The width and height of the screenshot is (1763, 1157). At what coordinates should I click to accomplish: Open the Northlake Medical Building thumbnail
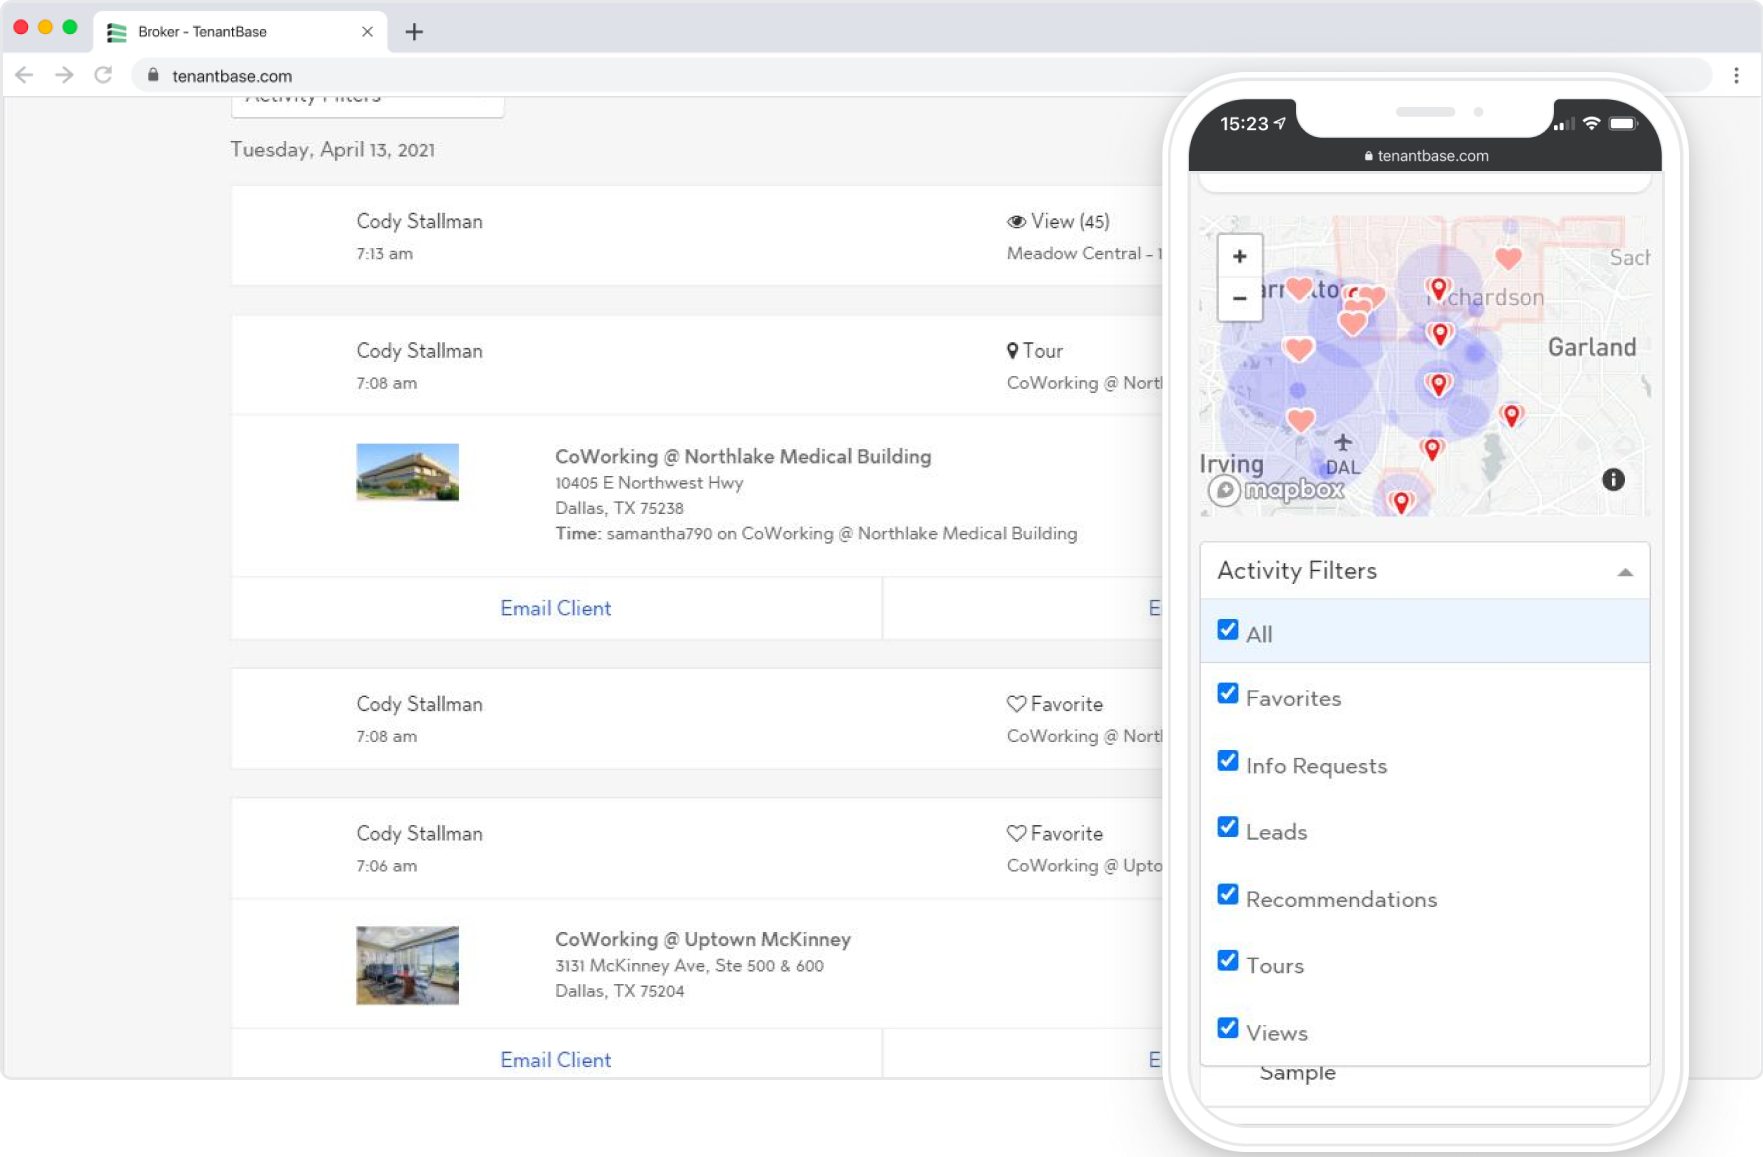(x=408, y=472)
